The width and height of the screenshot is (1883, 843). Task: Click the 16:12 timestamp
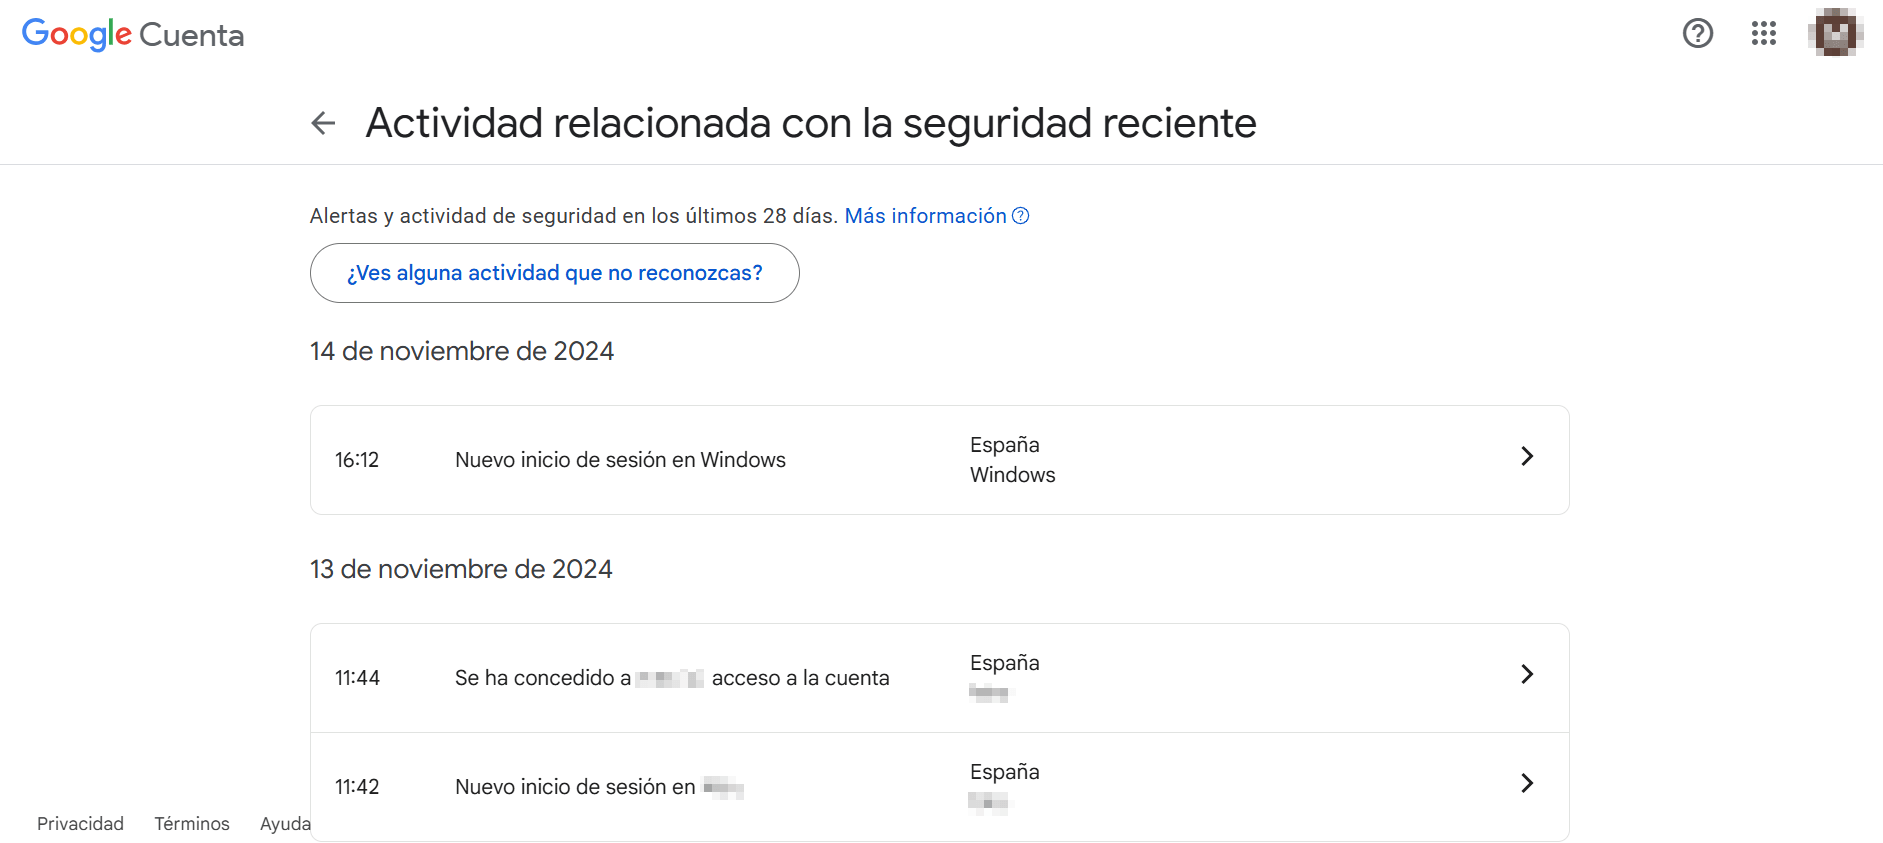coord(357,460)
